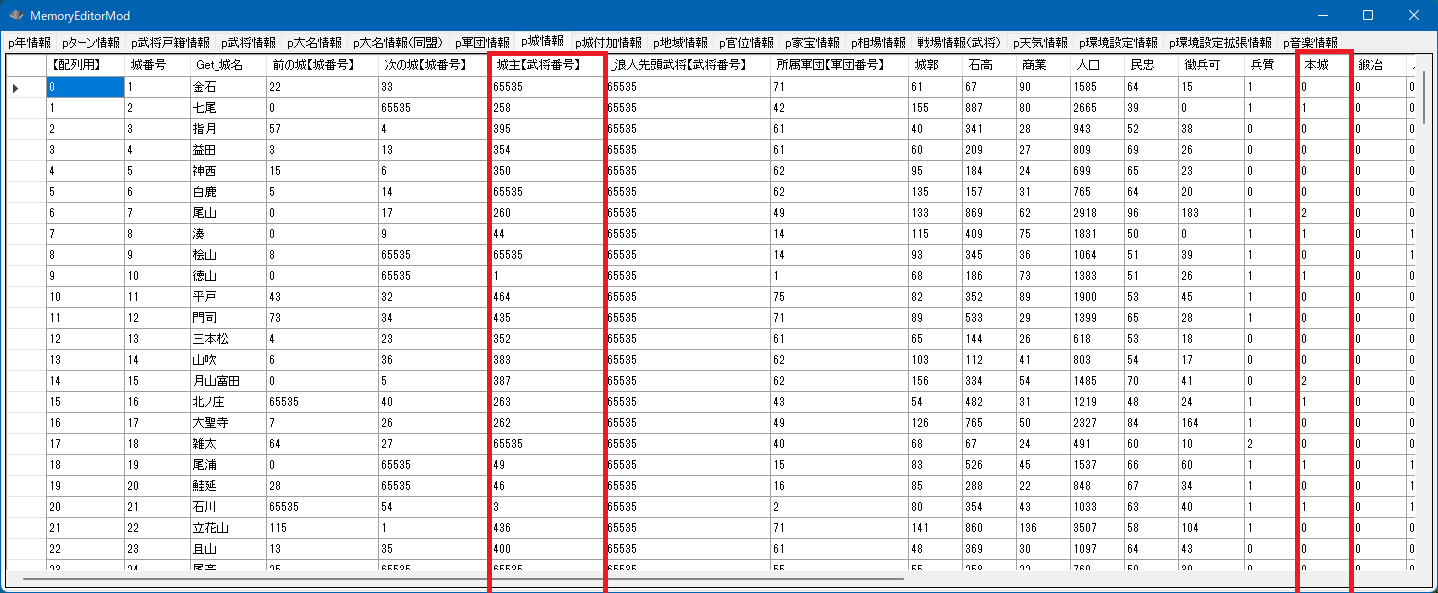Click the 城主【武将番号】 column header

tap(546, 65)
